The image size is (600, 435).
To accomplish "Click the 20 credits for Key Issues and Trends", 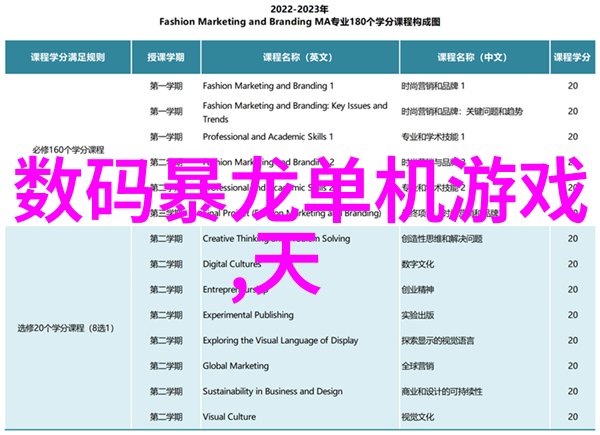I will click(x=573, y=111).
